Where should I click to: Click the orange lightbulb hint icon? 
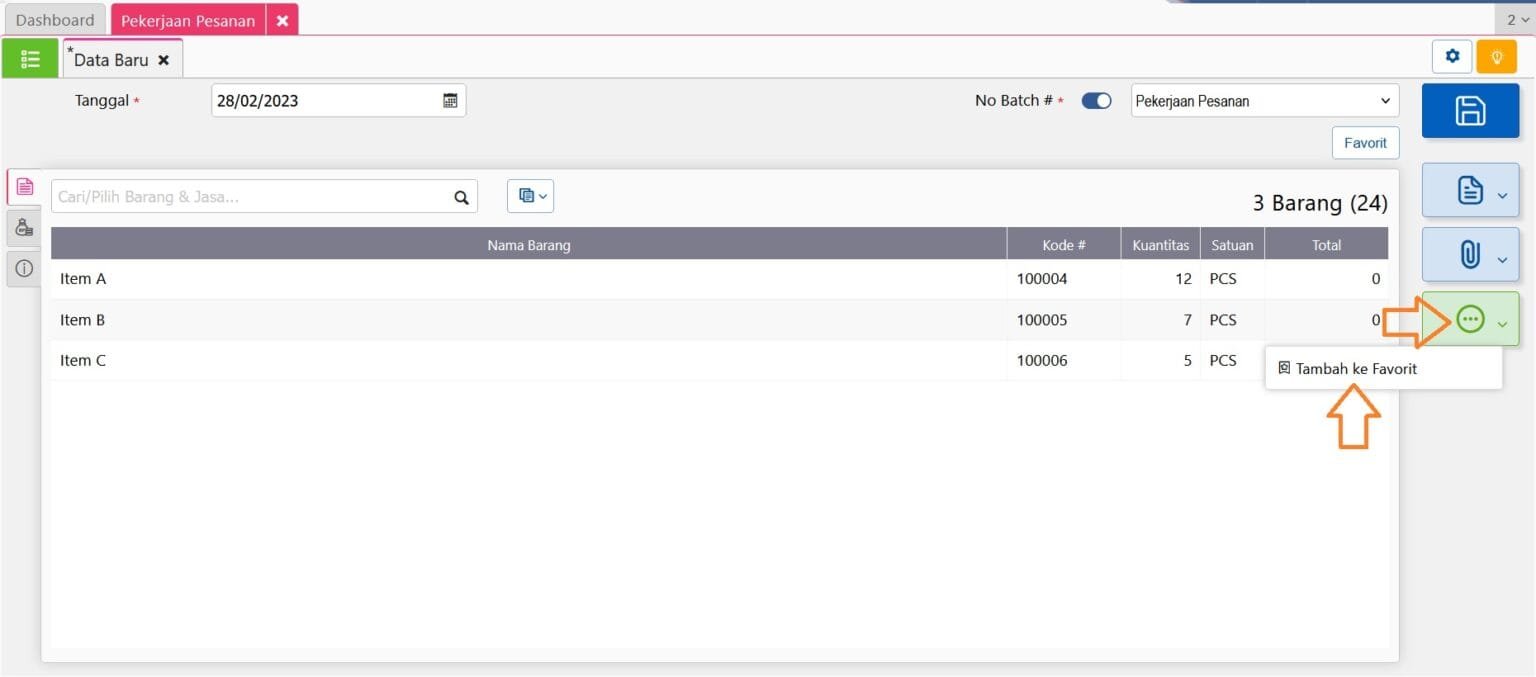(x=1497, y=57)
